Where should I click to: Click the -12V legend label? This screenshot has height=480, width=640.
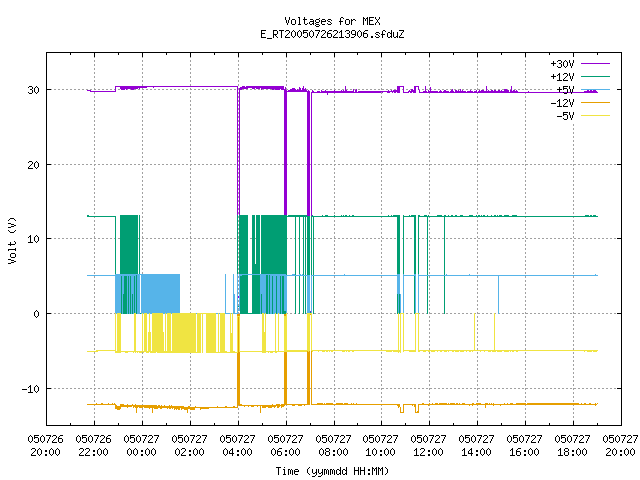[x=562, y=103]
